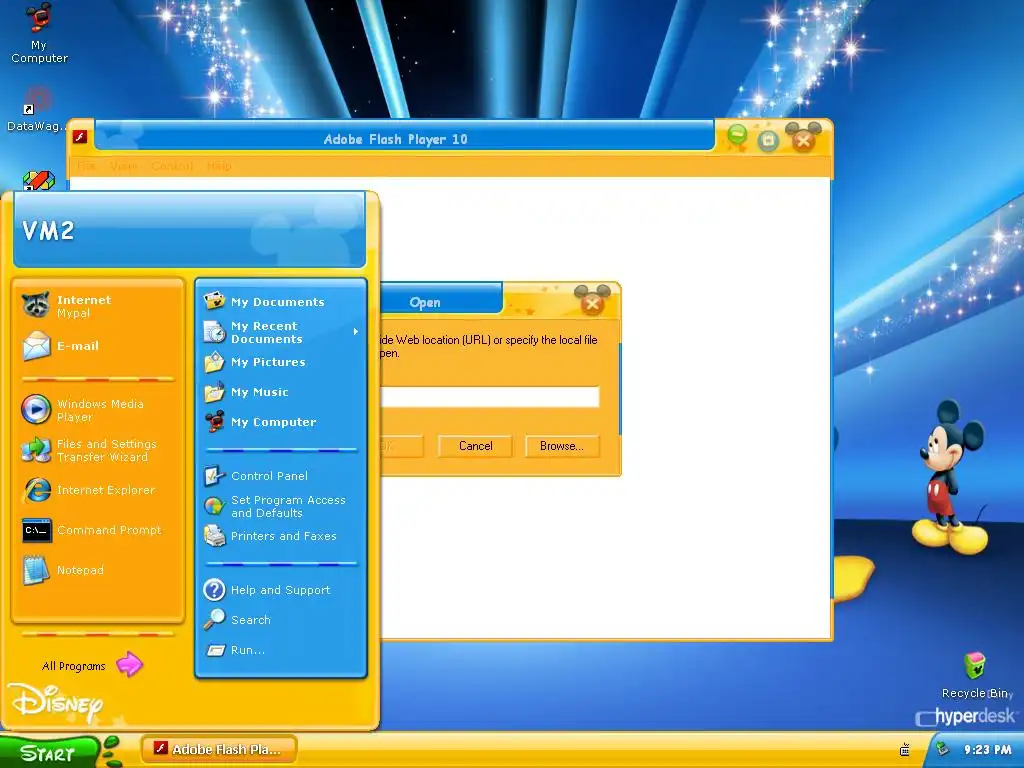Viewport: 1024px width, 768px height.
Task: Open Help menu in Flash Player
Action: click(219, 166)
